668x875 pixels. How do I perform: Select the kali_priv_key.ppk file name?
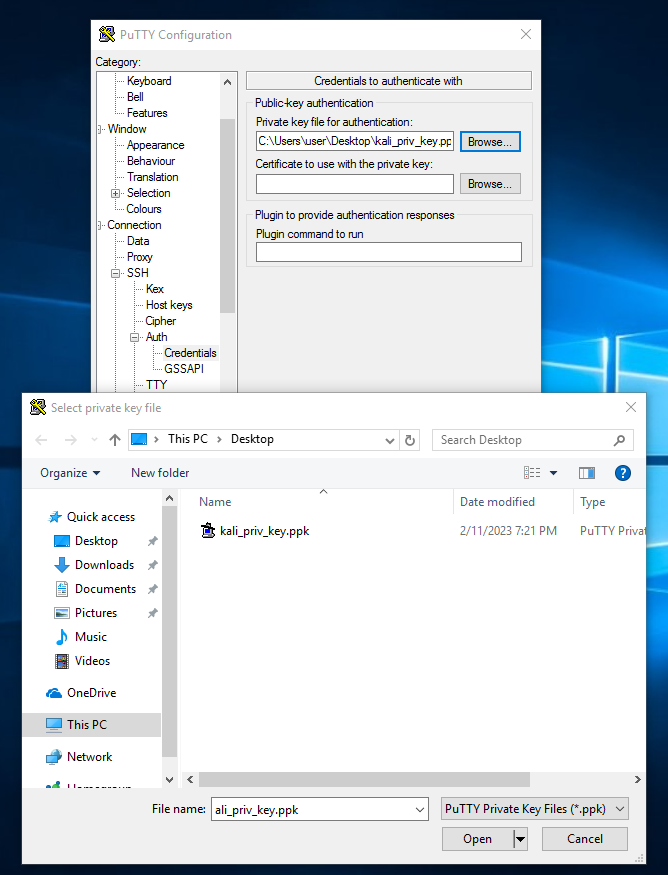265,531
